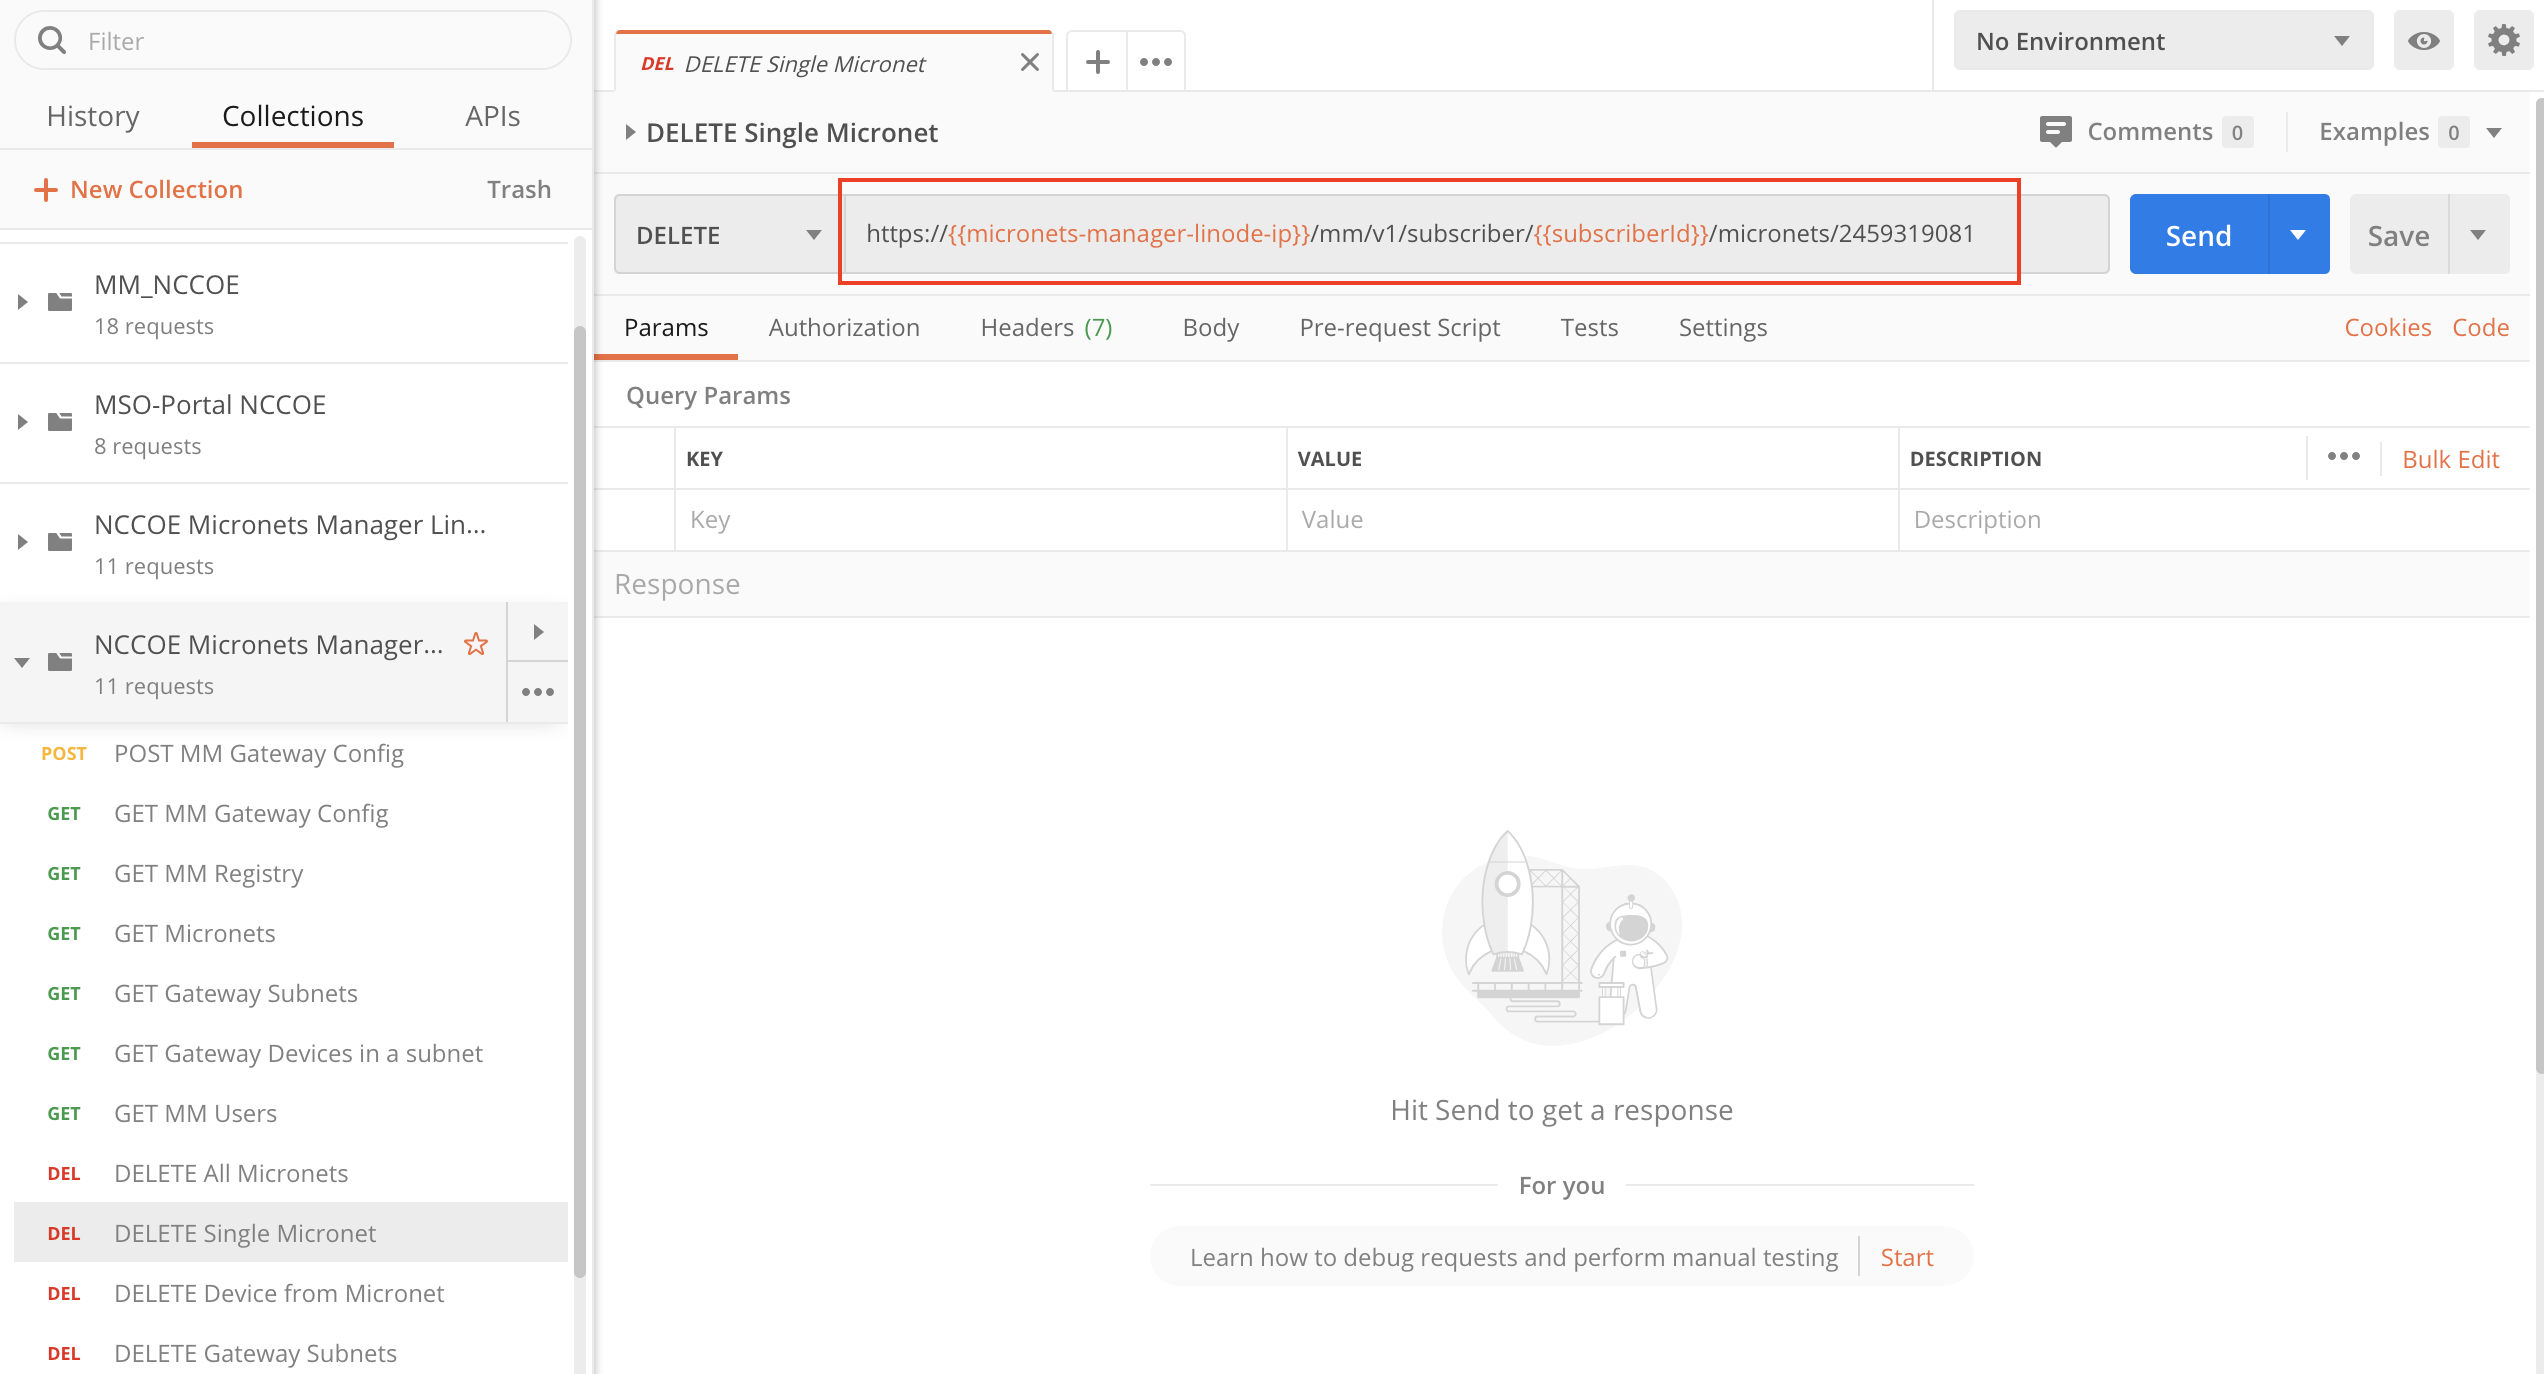Open the request Settings tab
This screenshot has height=1374, width=2544.
[1722, 327]
